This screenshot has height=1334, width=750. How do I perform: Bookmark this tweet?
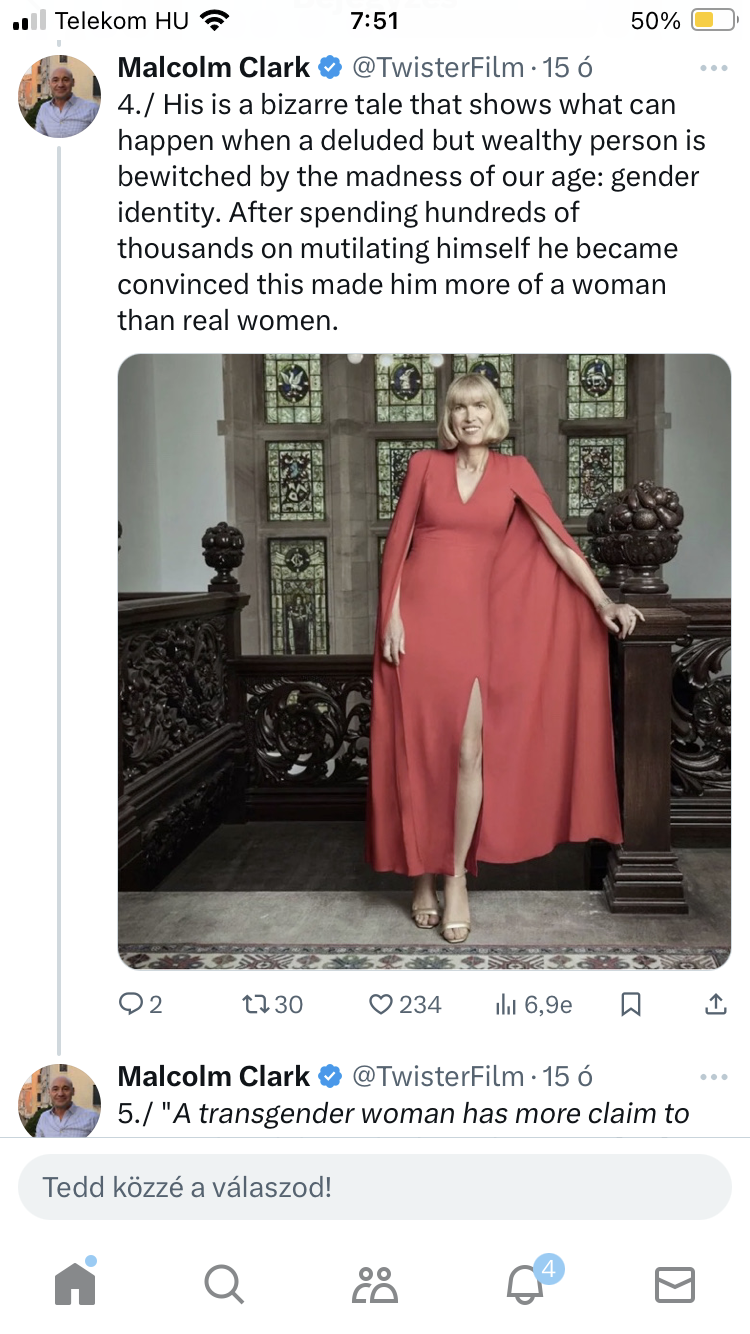coord(631,1004)
